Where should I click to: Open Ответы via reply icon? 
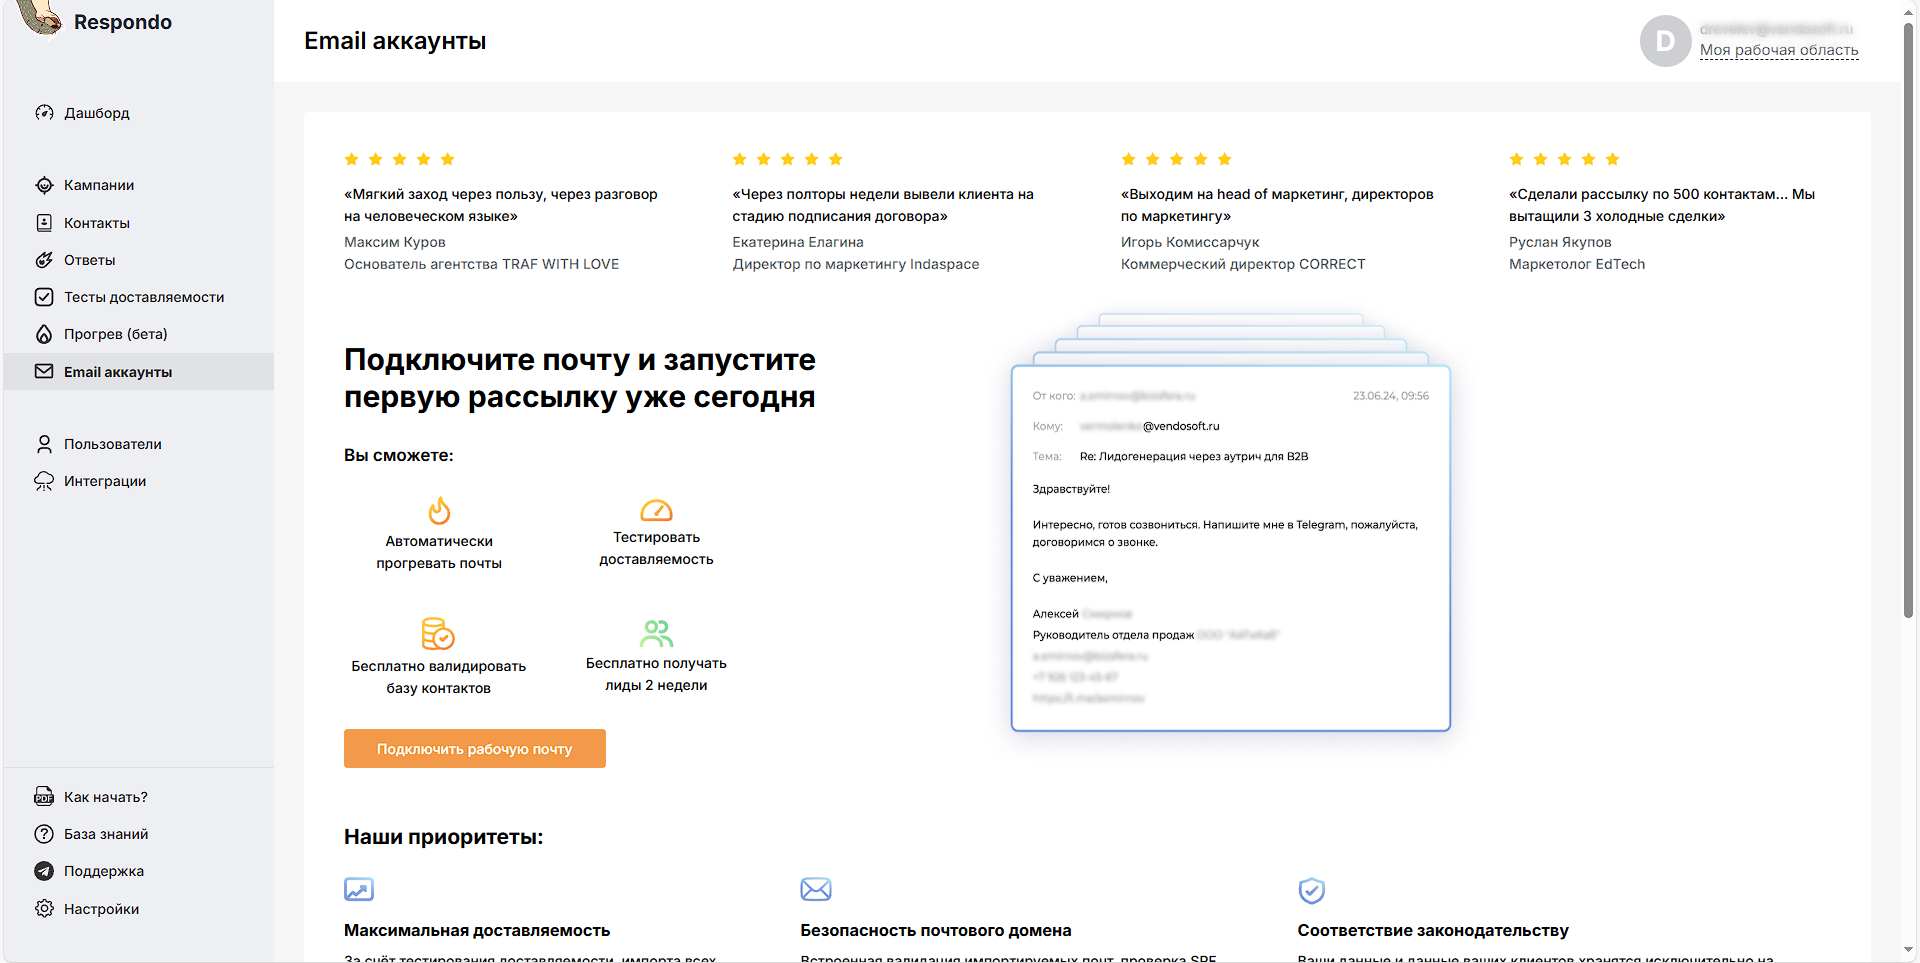click(x=44, y=259)
